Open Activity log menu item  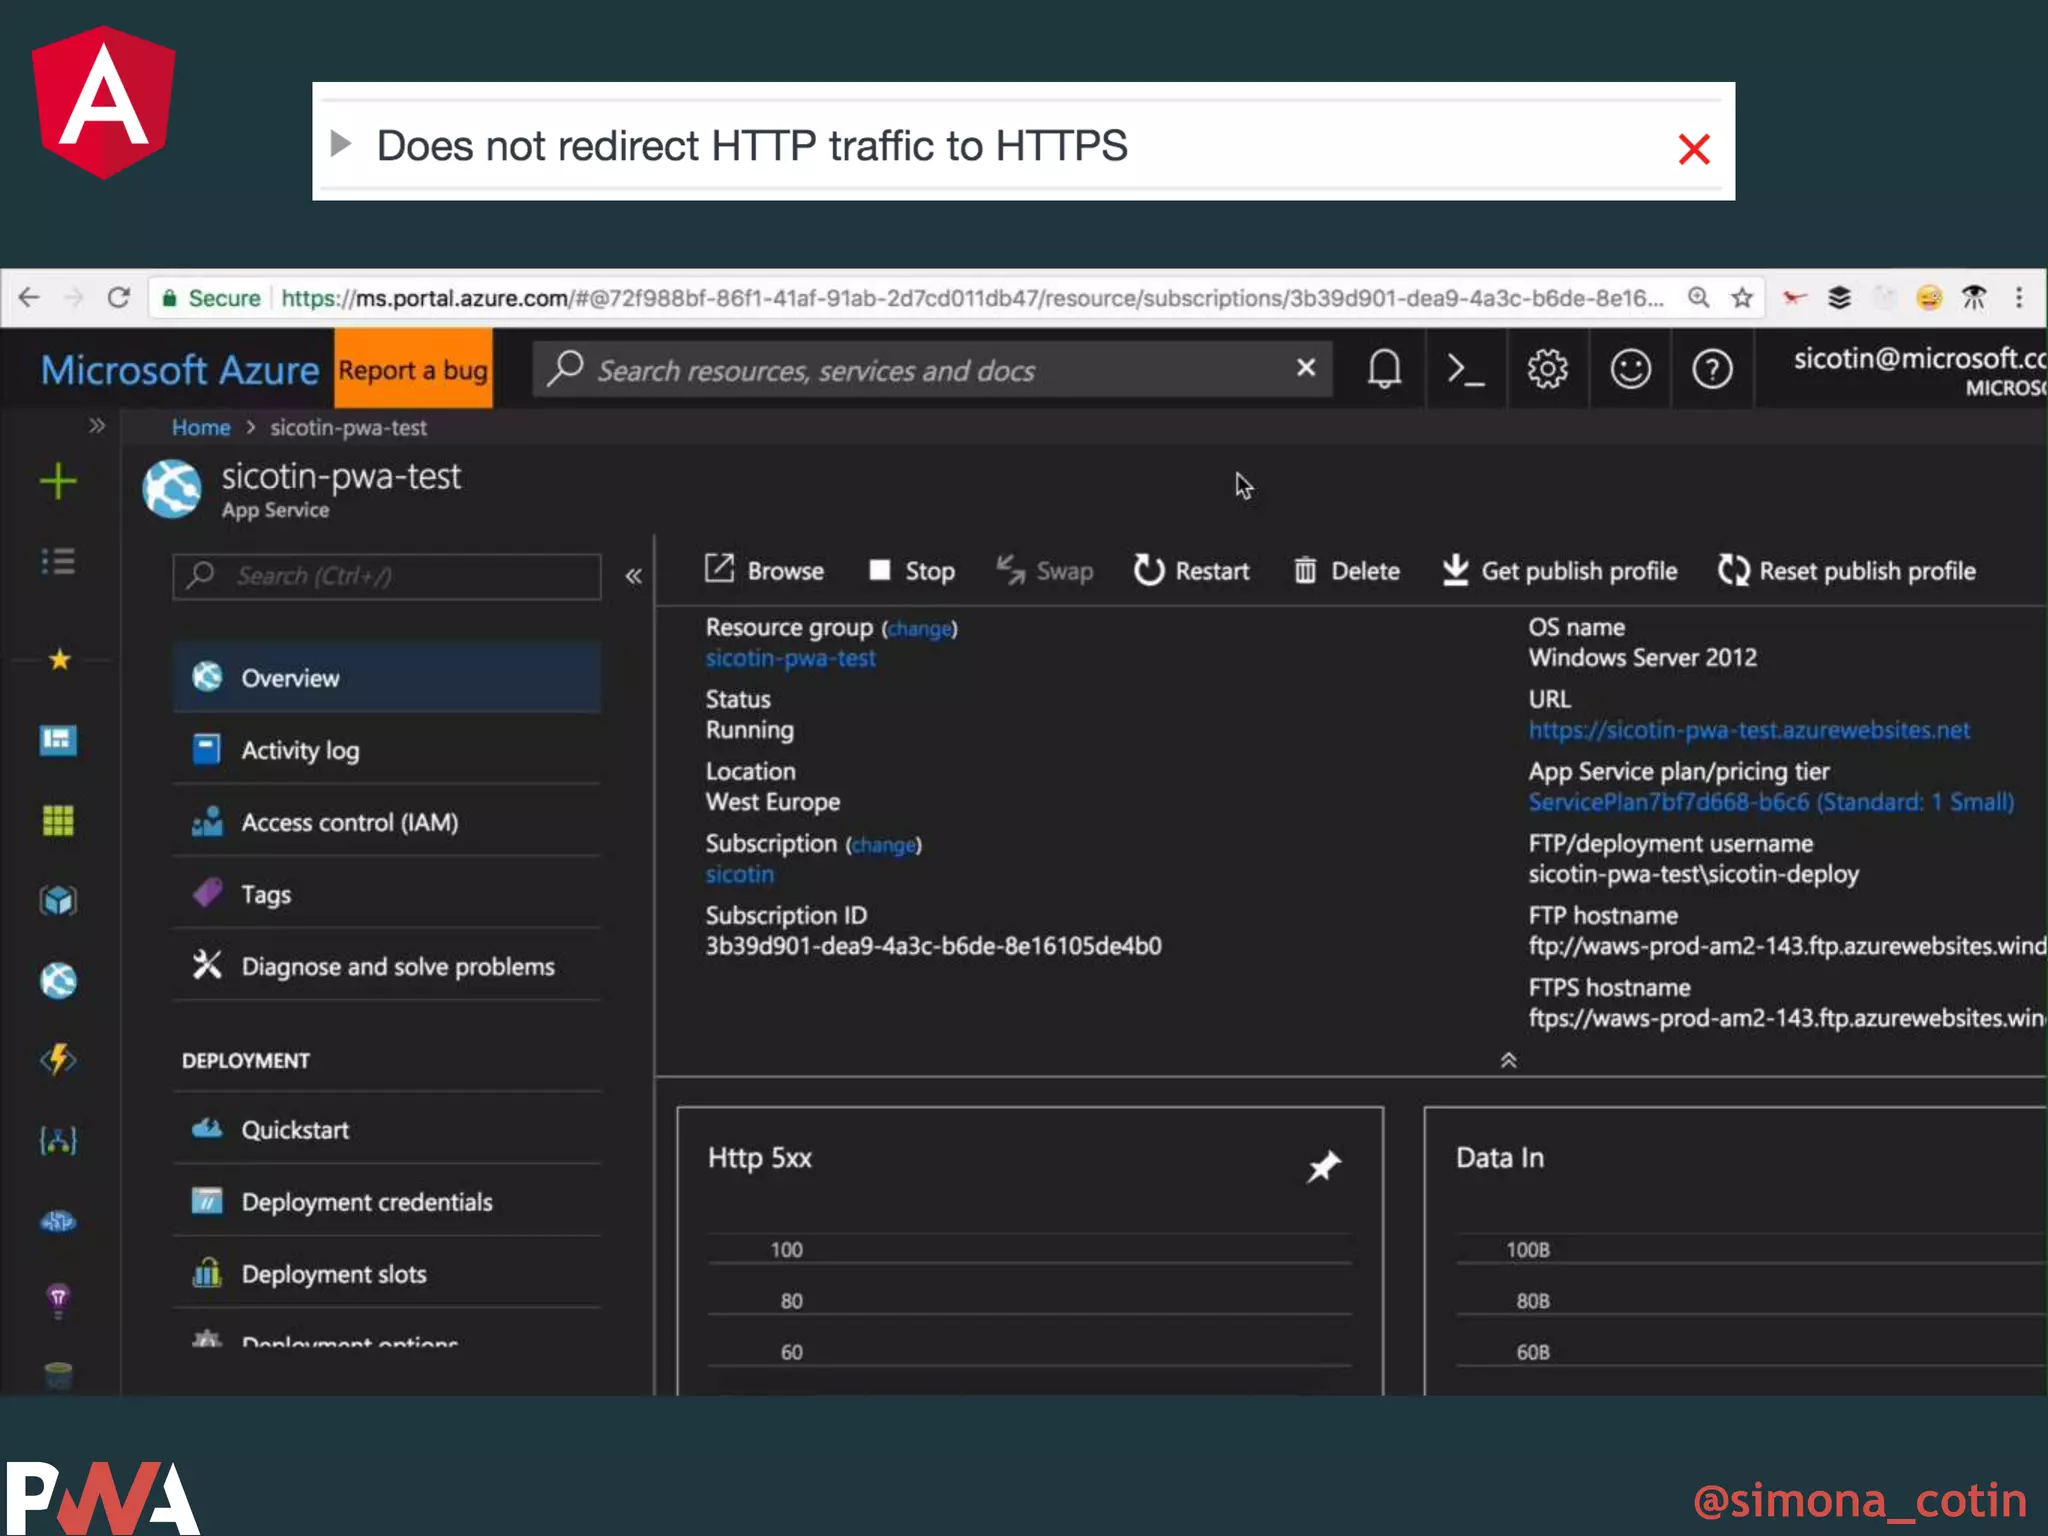pos(300,750)
